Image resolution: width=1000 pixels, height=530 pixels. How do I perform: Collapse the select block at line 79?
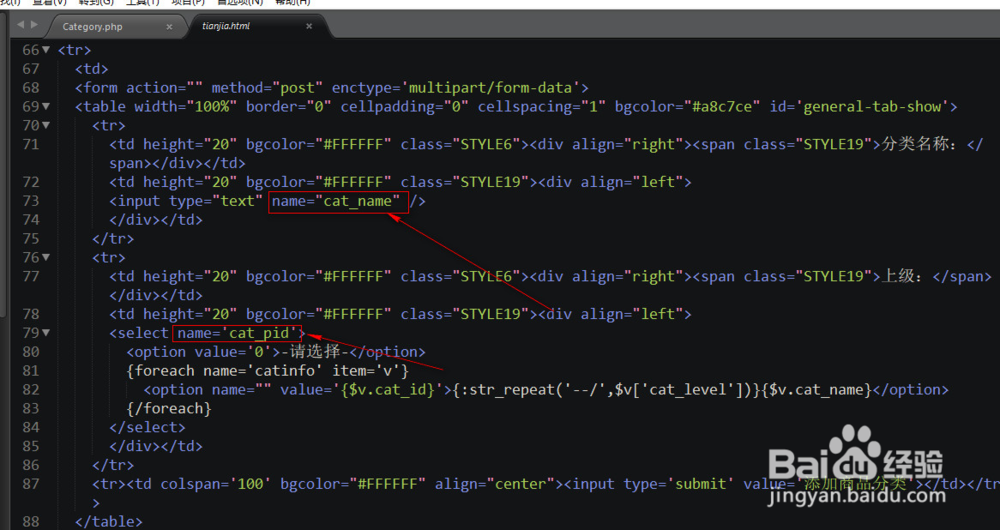click(46, 333)
